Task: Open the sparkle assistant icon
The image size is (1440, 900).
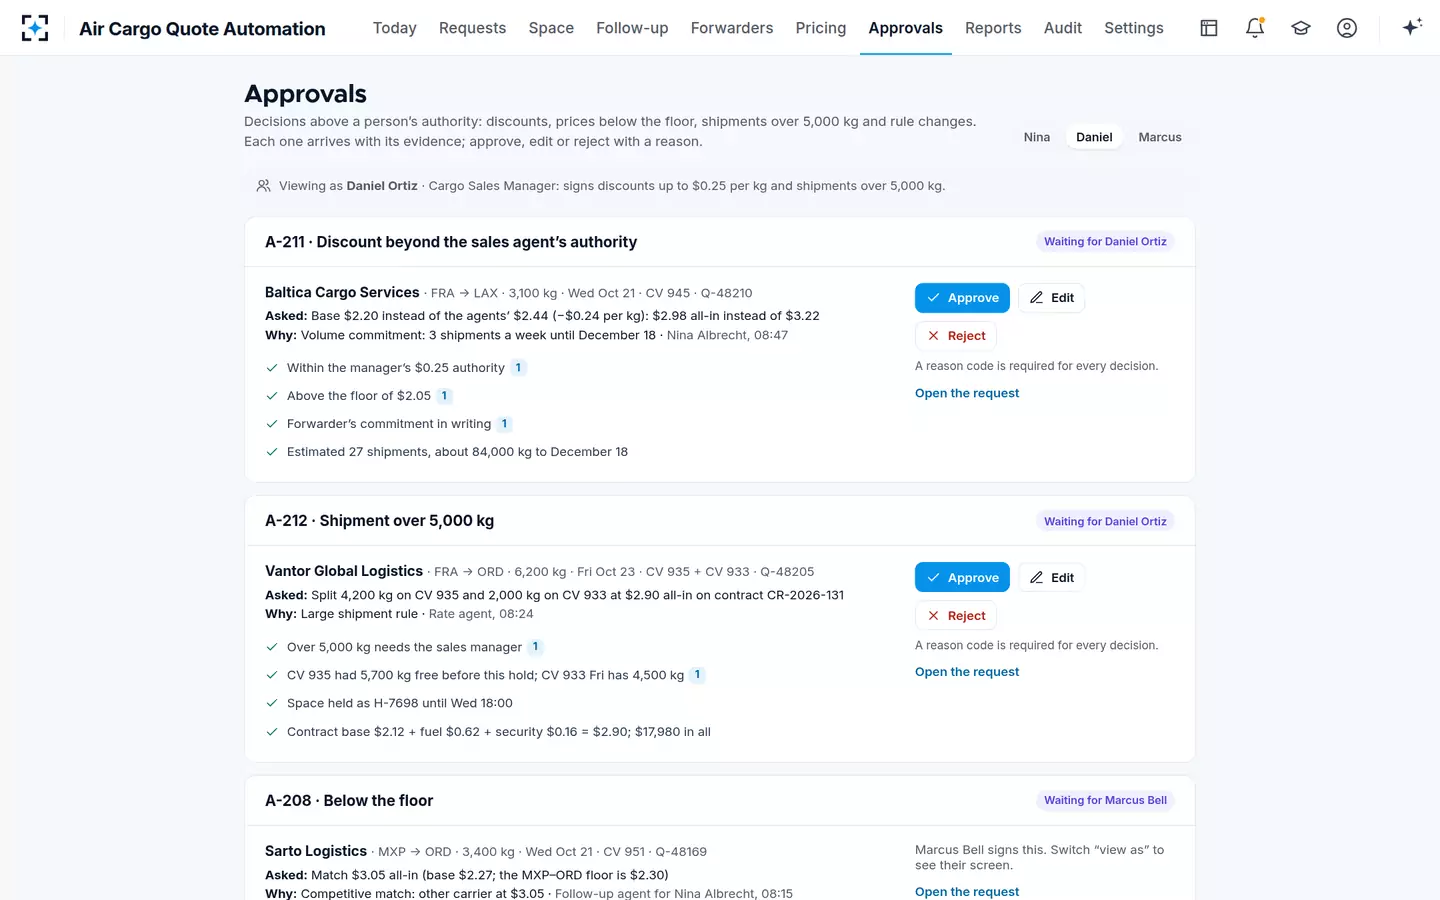Action: point(1412,28)
